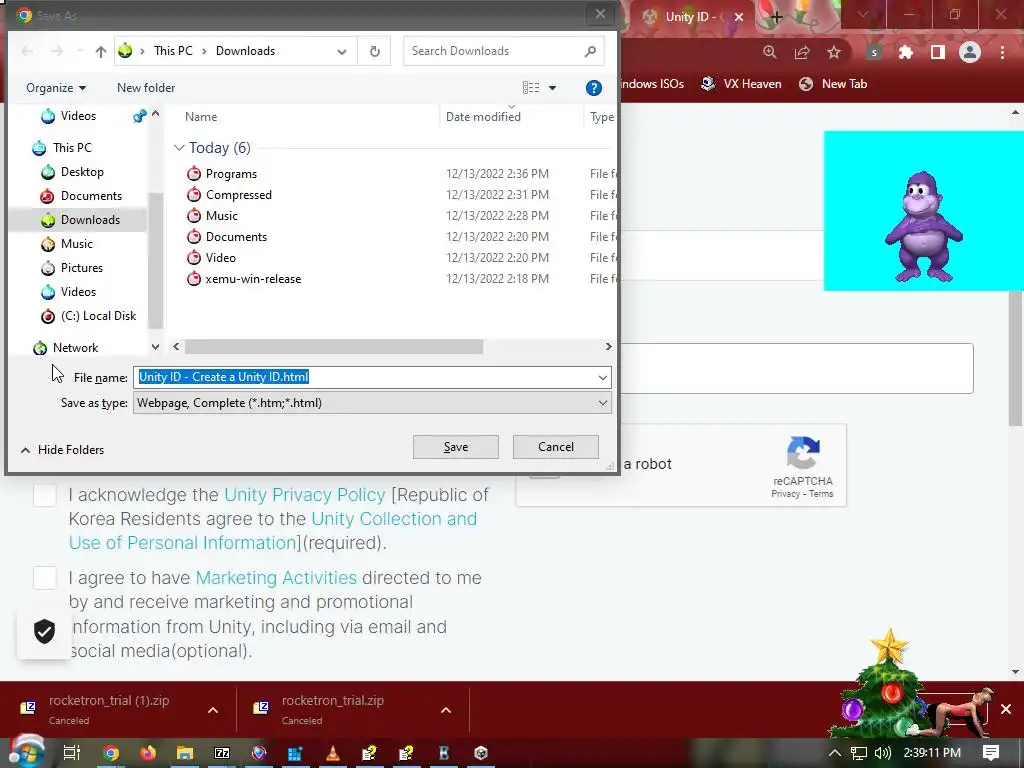The height and width of the screenshot is (768, 1024).
Task: Click the Cancel button
Action: click(x=556, y=447)
